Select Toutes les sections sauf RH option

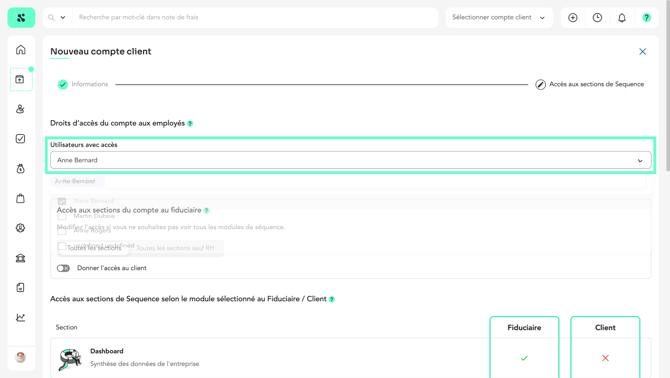point(175,248)
